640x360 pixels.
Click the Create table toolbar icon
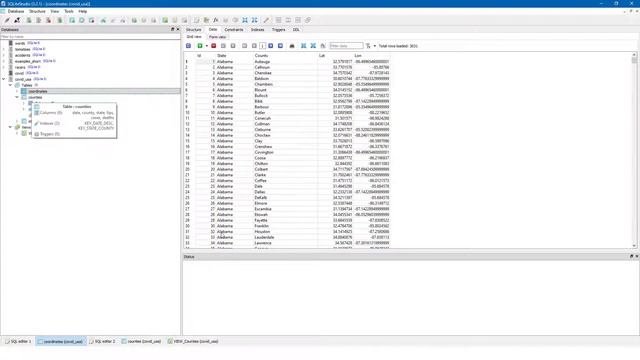coord(72,20)
